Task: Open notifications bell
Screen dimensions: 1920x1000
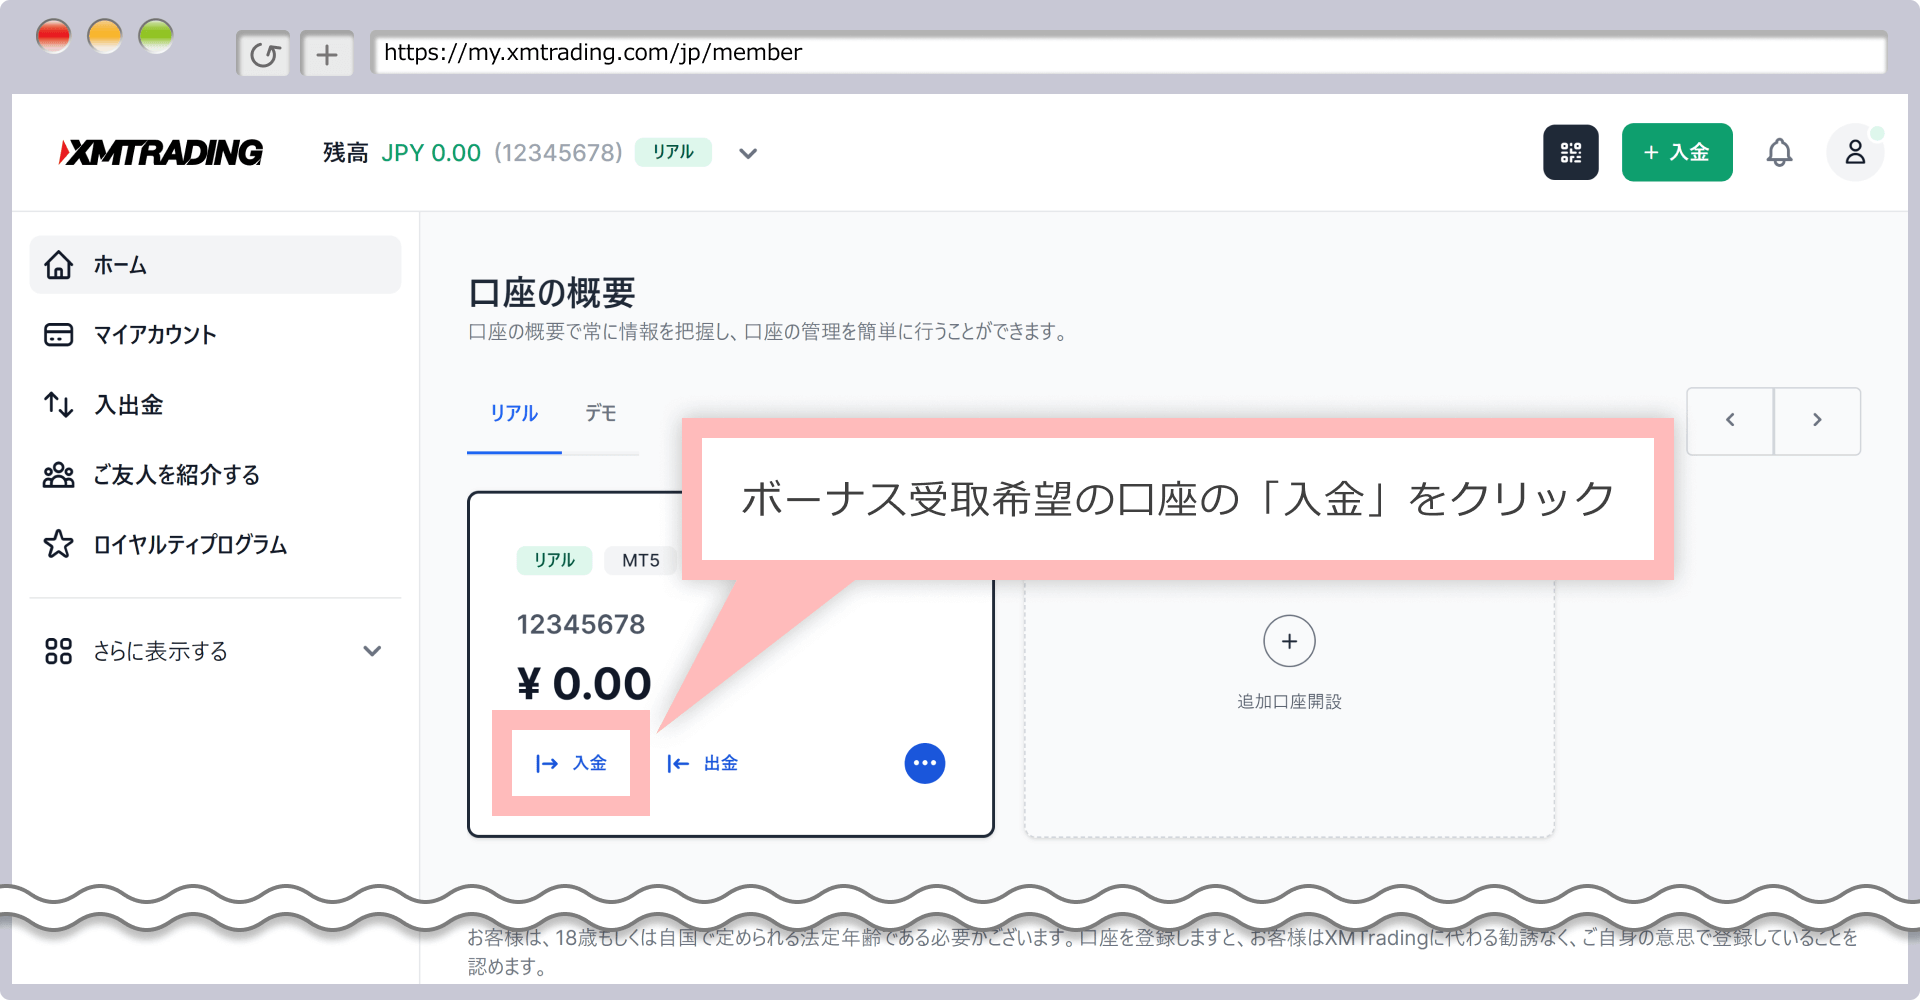Action: click(1779, 152)
